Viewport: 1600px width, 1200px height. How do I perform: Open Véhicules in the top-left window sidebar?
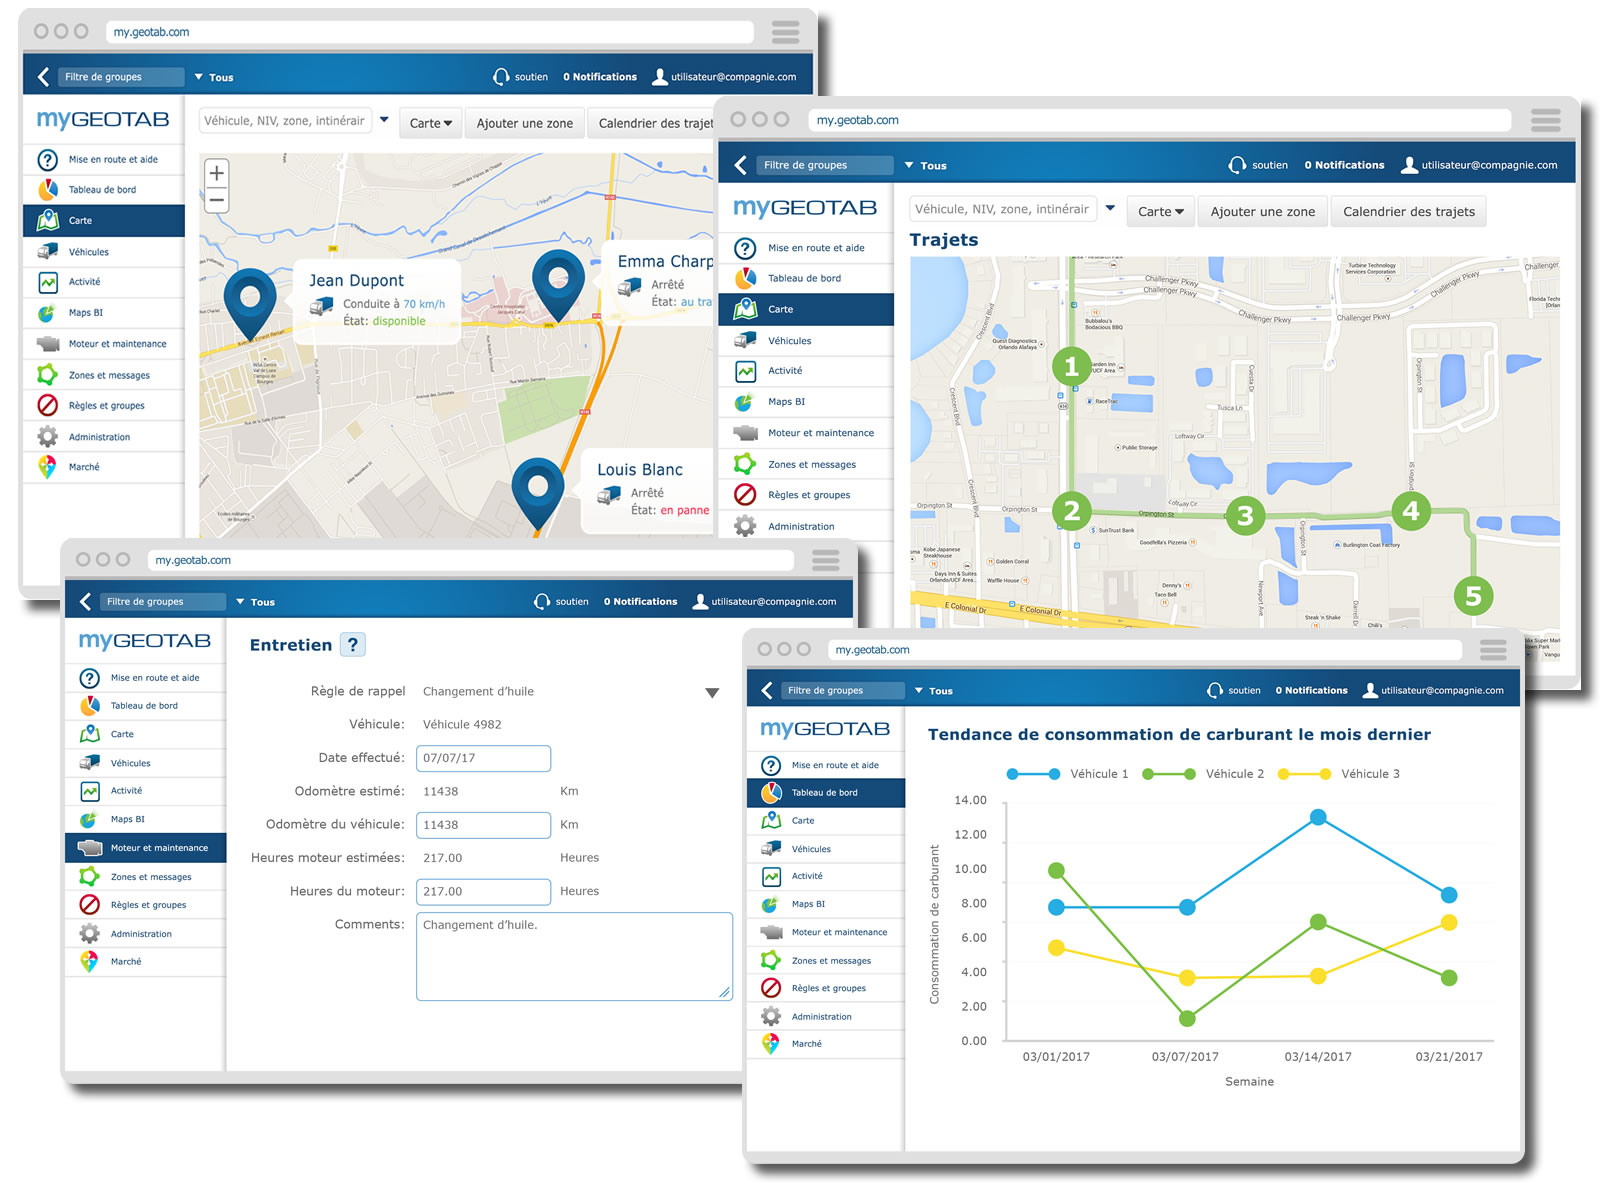pyautogui.click(x=104, y=252)
